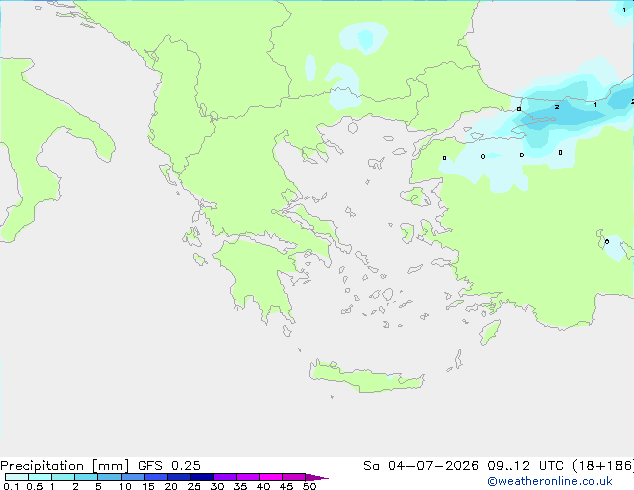Screen dimensions: 634x490
Task: Choose the 2–5 mm legend color swatch
Action: pos(86,477)
